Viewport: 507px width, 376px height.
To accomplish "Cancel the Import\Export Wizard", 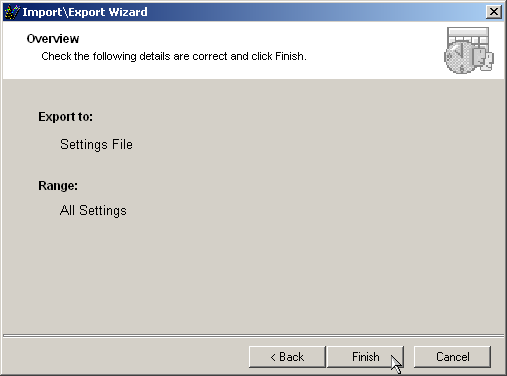I will 452,357.
